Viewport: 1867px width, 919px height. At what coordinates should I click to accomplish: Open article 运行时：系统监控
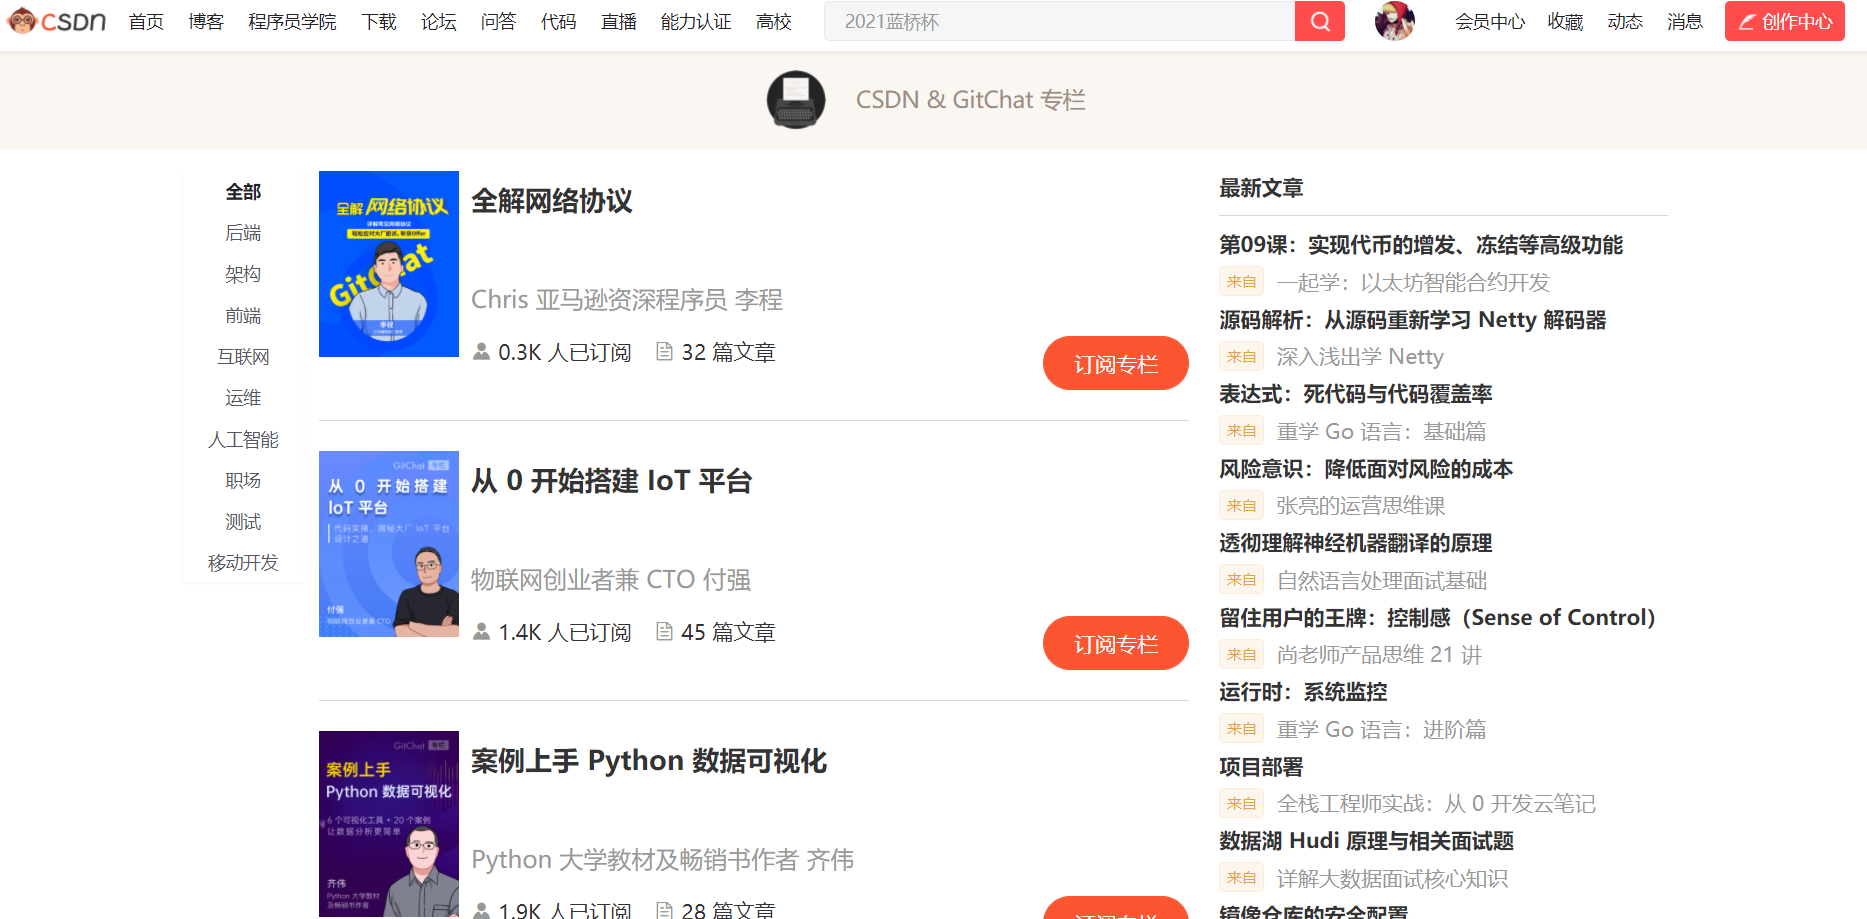click(1303, 692)
